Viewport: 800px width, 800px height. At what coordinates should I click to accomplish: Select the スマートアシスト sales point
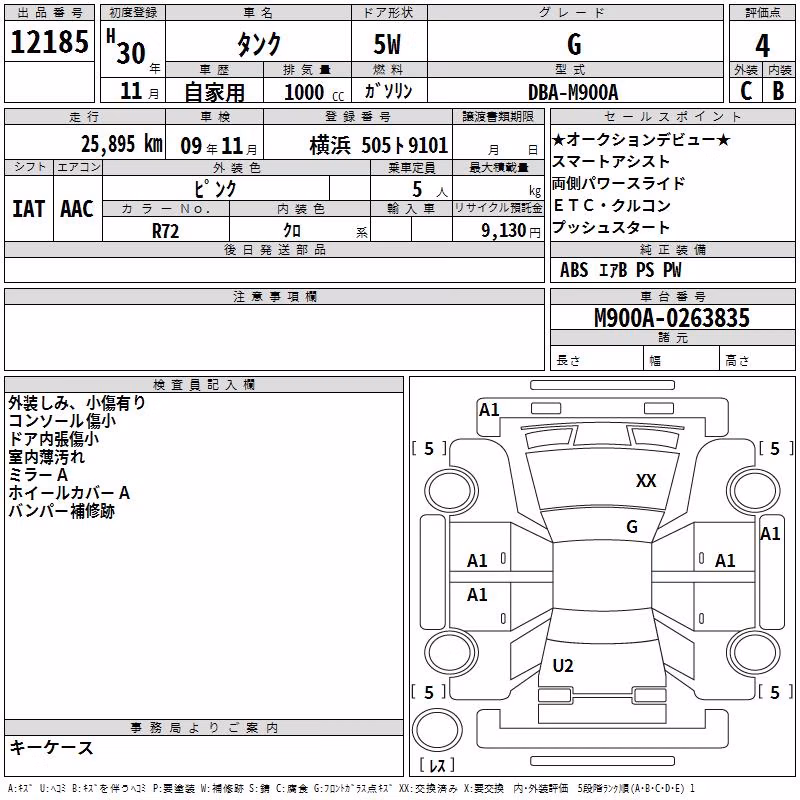point(611,161)
